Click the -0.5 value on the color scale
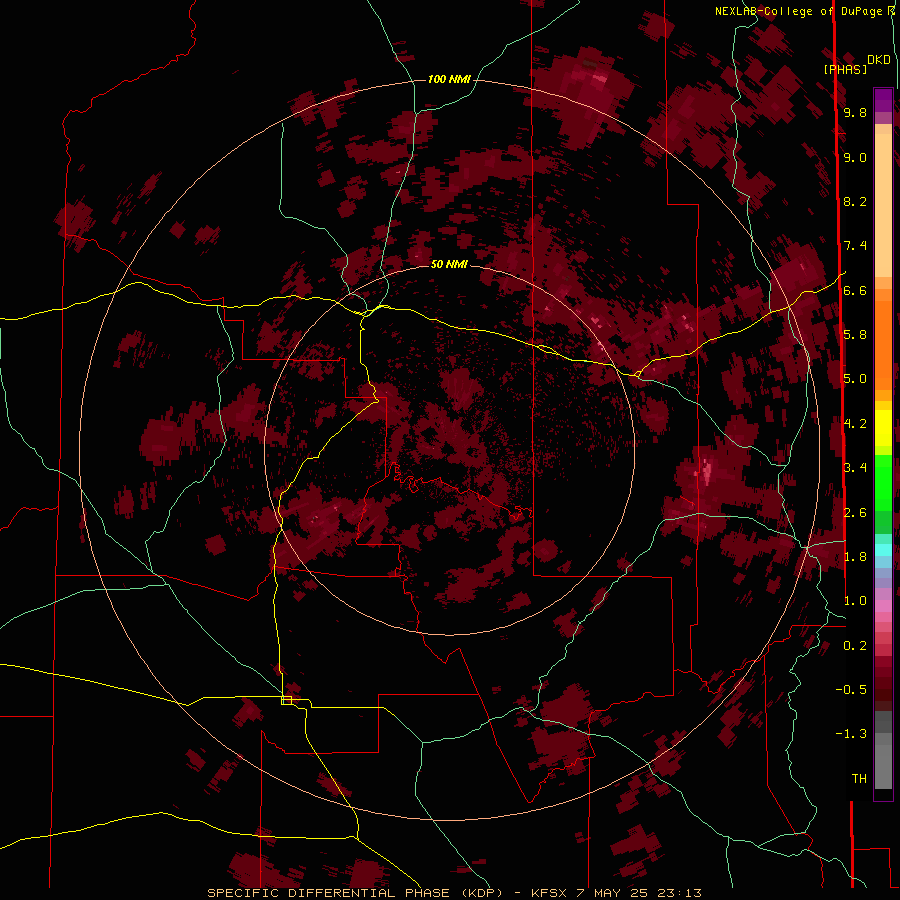900x900 pixels. [851, 690]
